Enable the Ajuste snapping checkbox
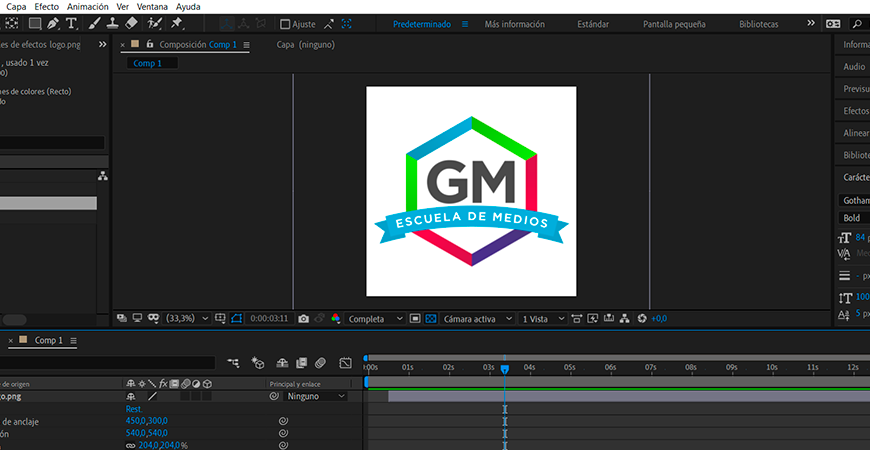Screen dimensions: 870x450 click(285, 24)
